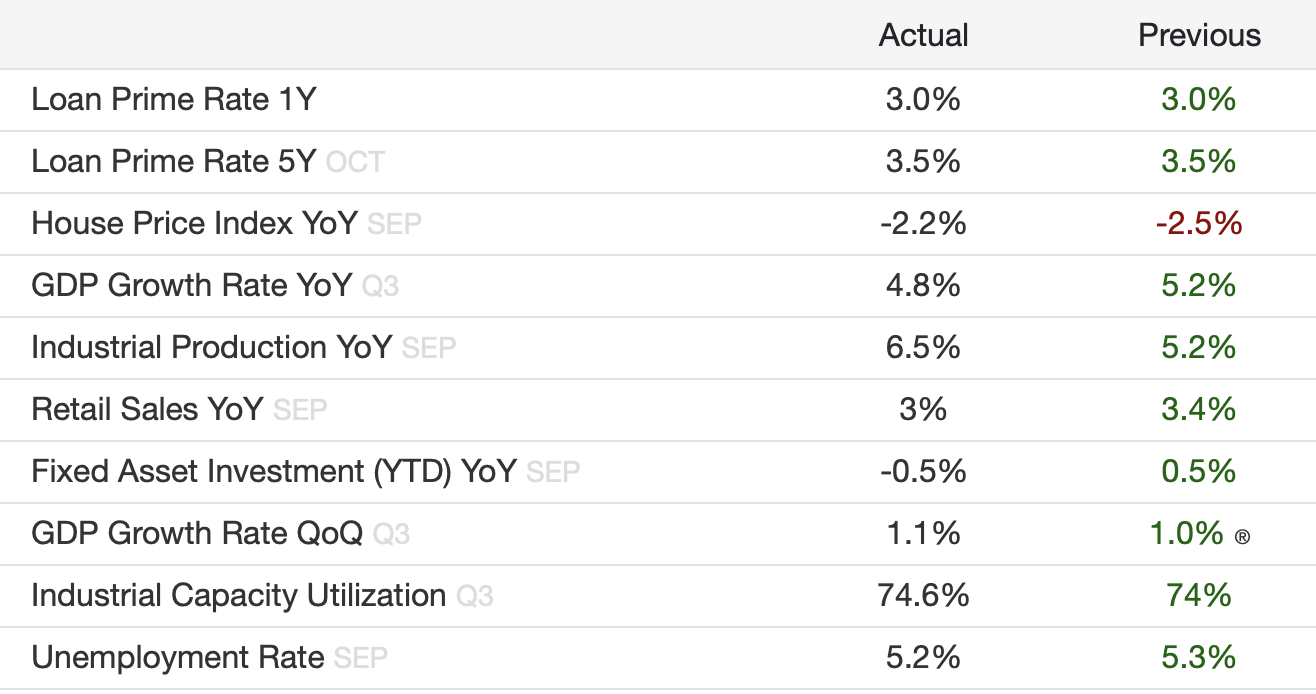The image size is (1316, 694).
Task: Click the 4.8% actual GDP value
Action: tap(923, 285)
